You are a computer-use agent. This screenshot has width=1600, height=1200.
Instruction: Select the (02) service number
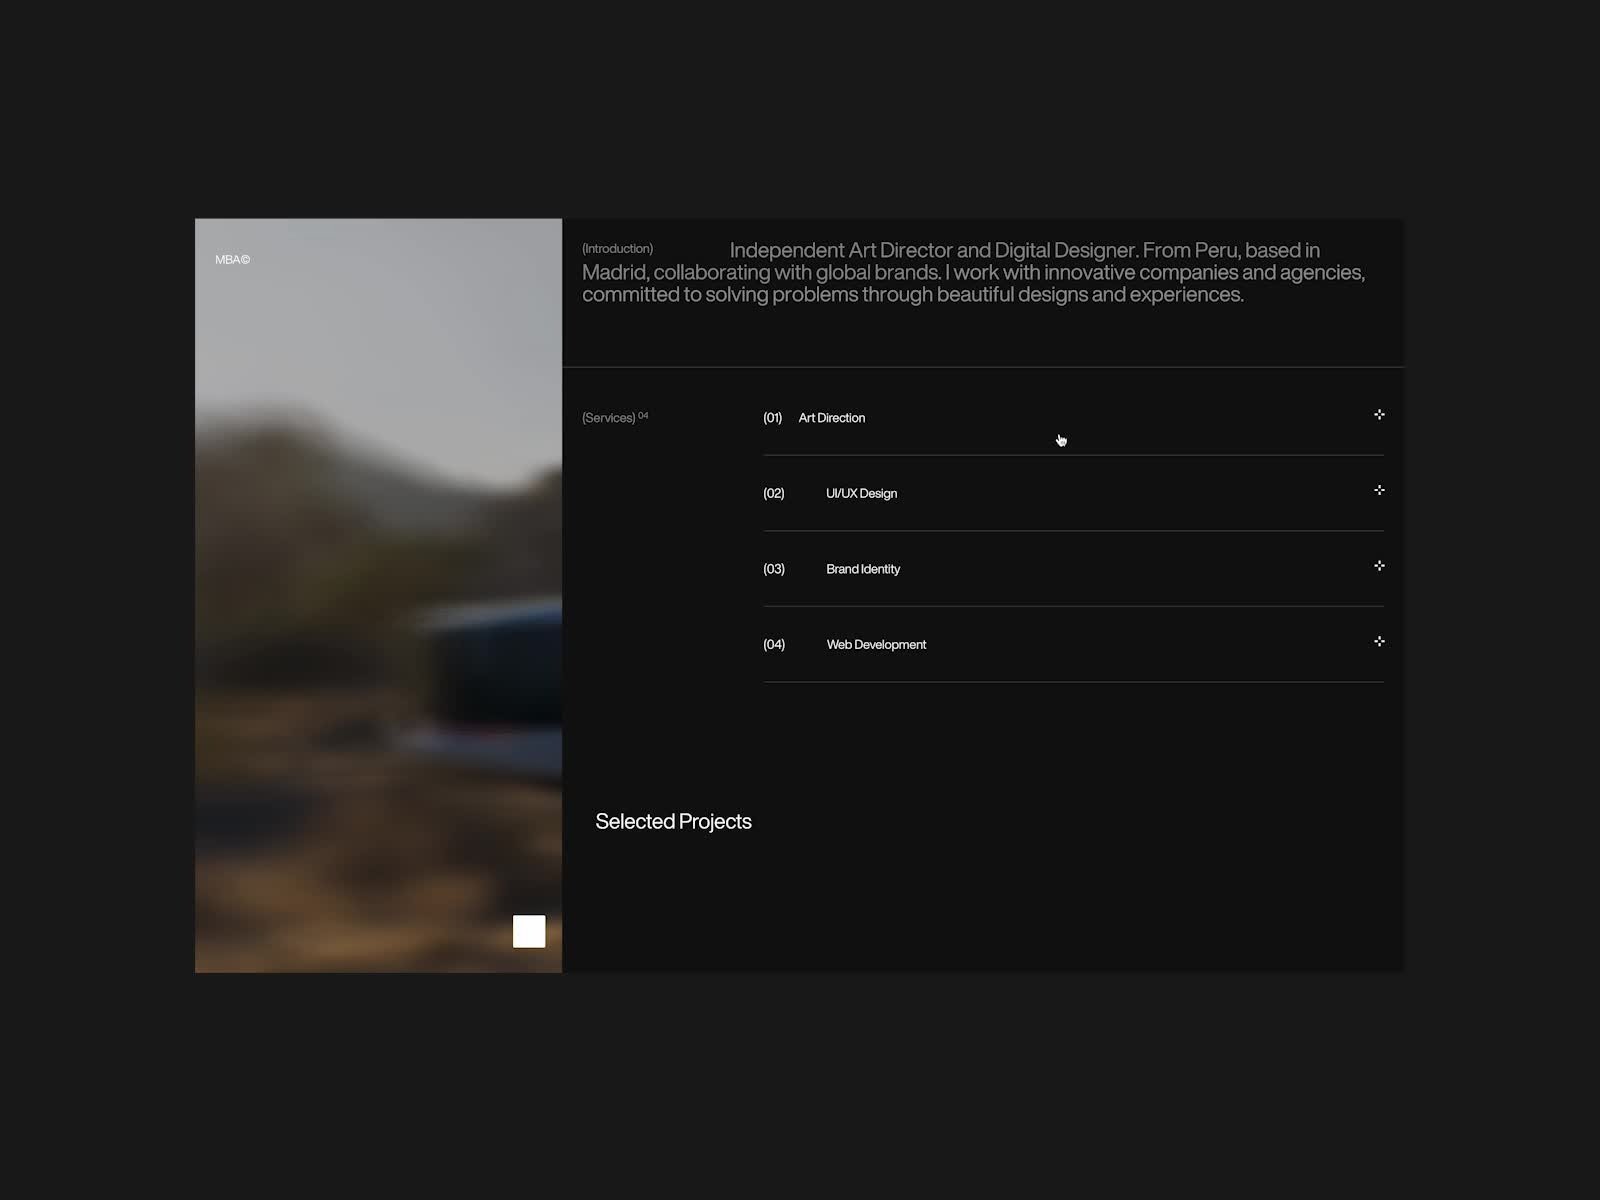(773, 494)
